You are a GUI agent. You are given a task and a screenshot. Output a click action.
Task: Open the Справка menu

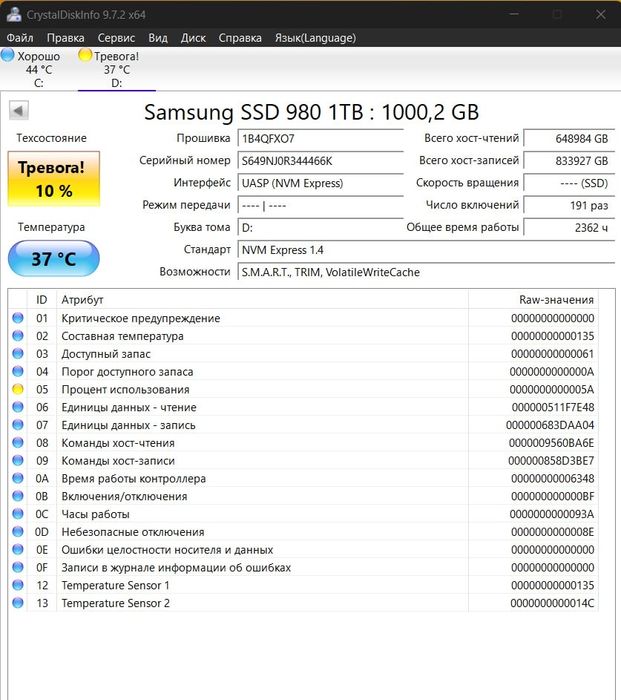click(x=240, y=38)
